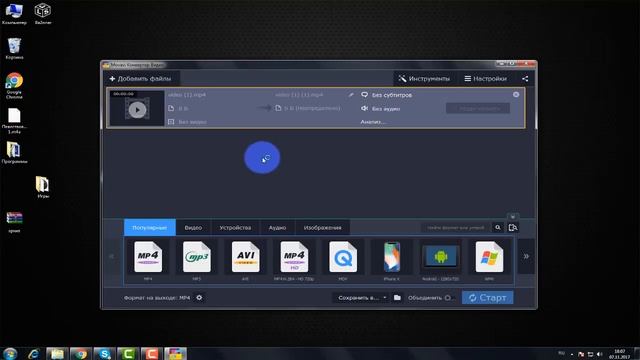Switch to the Аудио tab
Image resolution: width=640 pixels, height=360 pixels.
[x=277, y=227]
